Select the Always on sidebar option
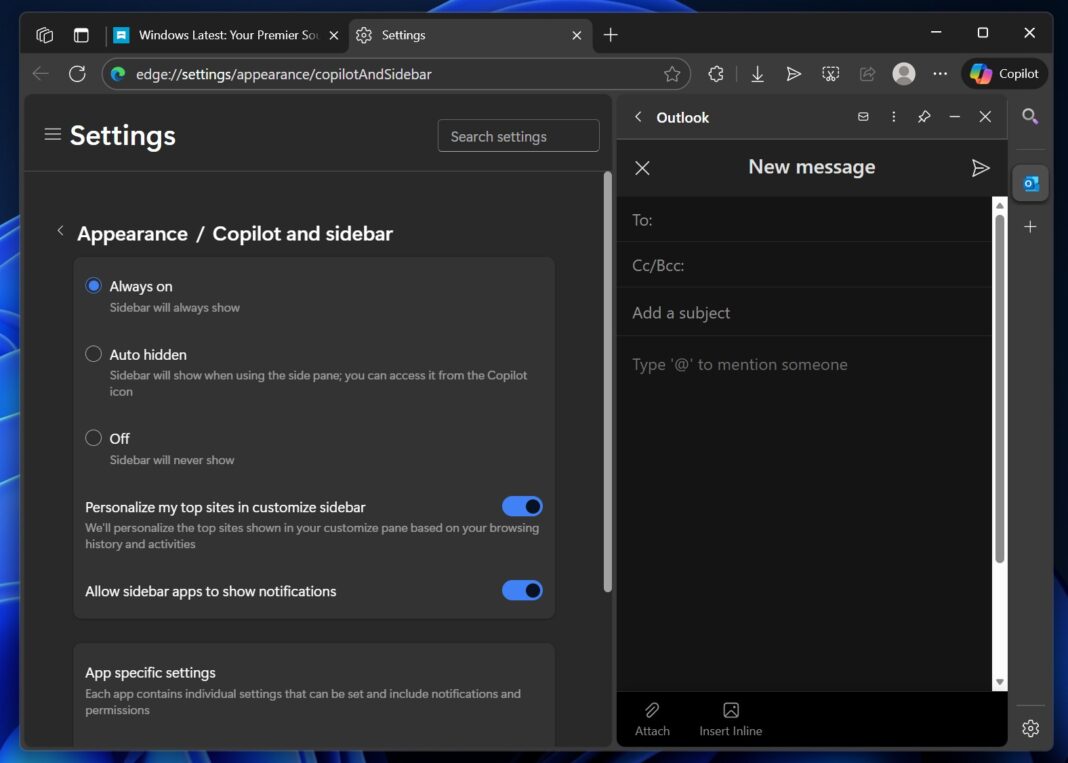Screen dimensions: 1068x763 tap(93, 284)
